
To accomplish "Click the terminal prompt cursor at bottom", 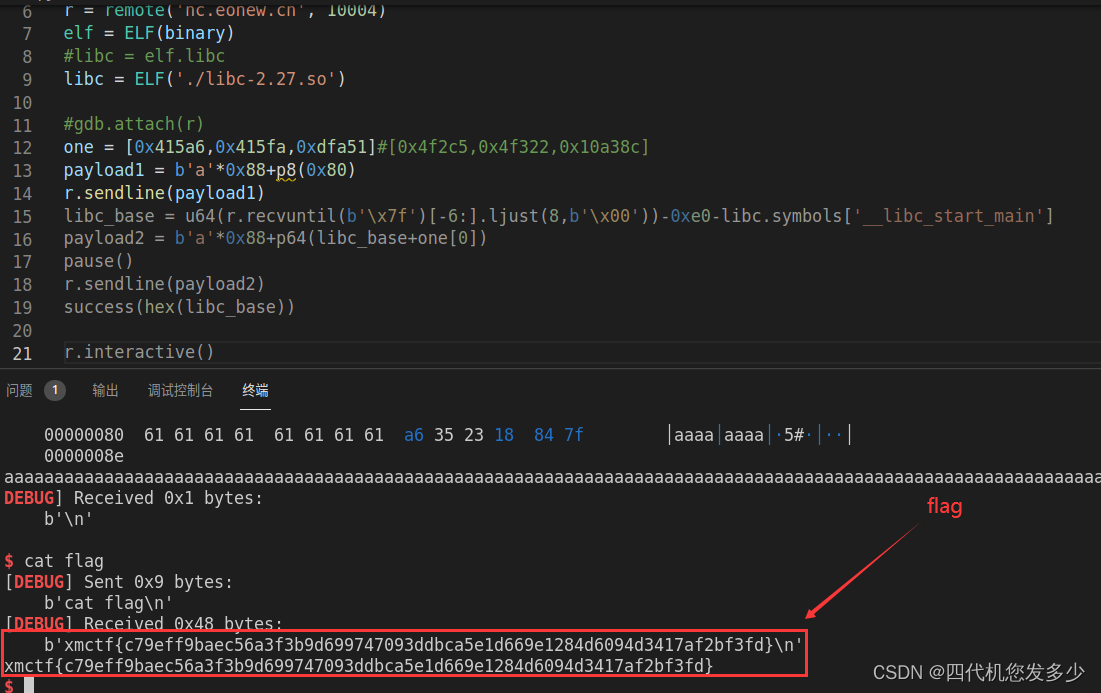I will (x=29, y=685).
